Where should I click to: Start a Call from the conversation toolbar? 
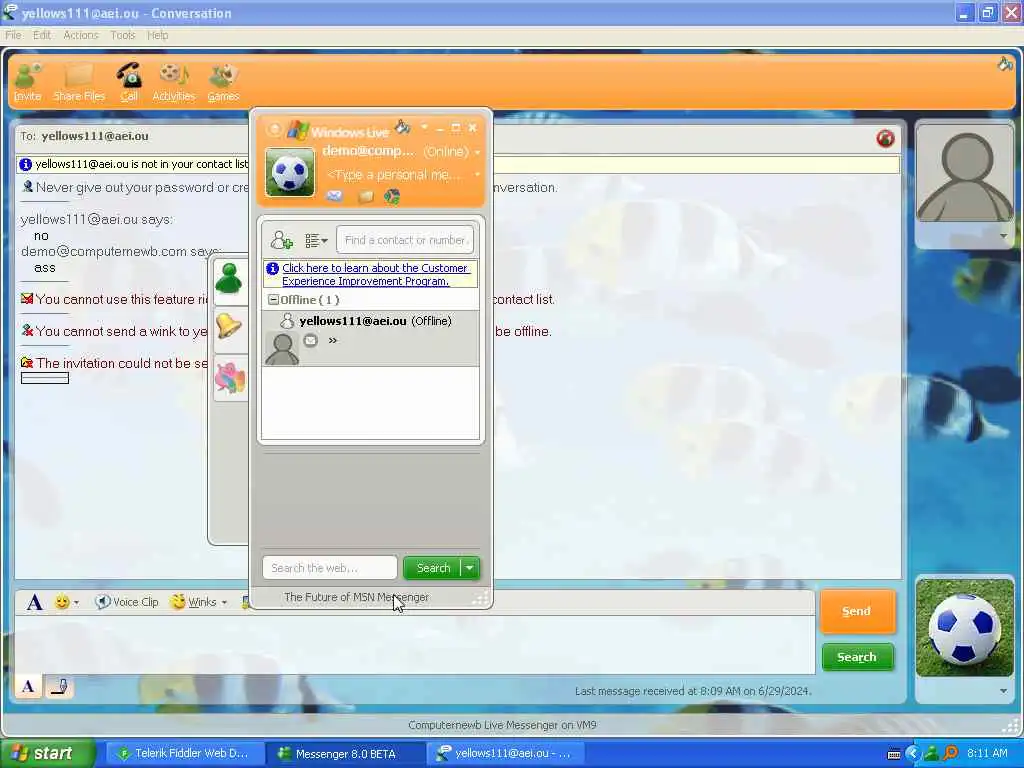tap(129, 82)
